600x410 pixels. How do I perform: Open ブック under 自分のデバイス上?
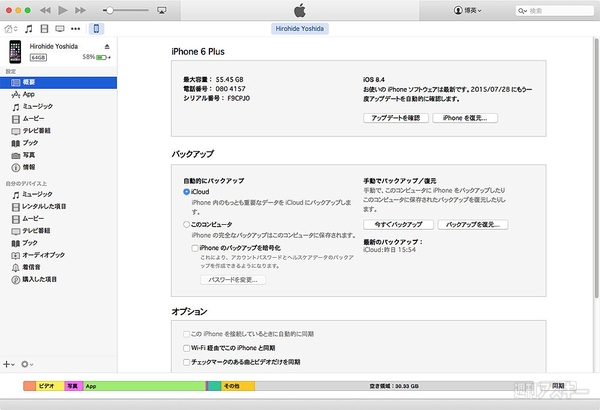point(59,243)
